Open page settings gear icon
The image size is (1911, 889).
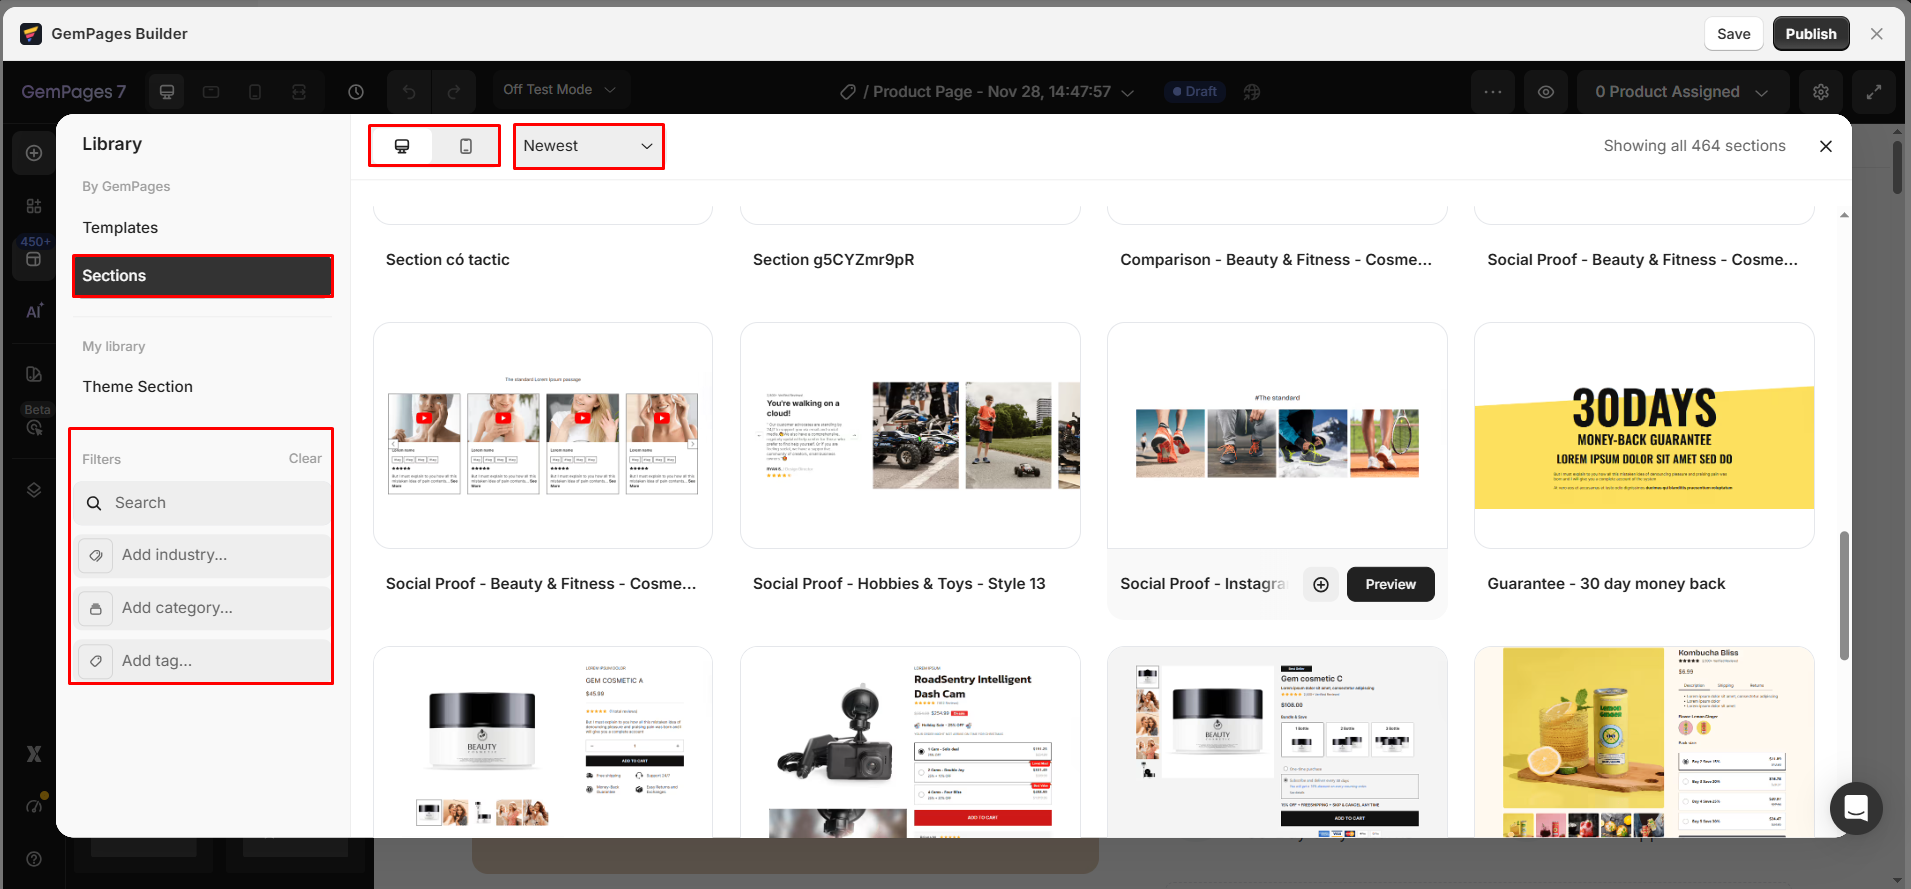(1821, 92)
